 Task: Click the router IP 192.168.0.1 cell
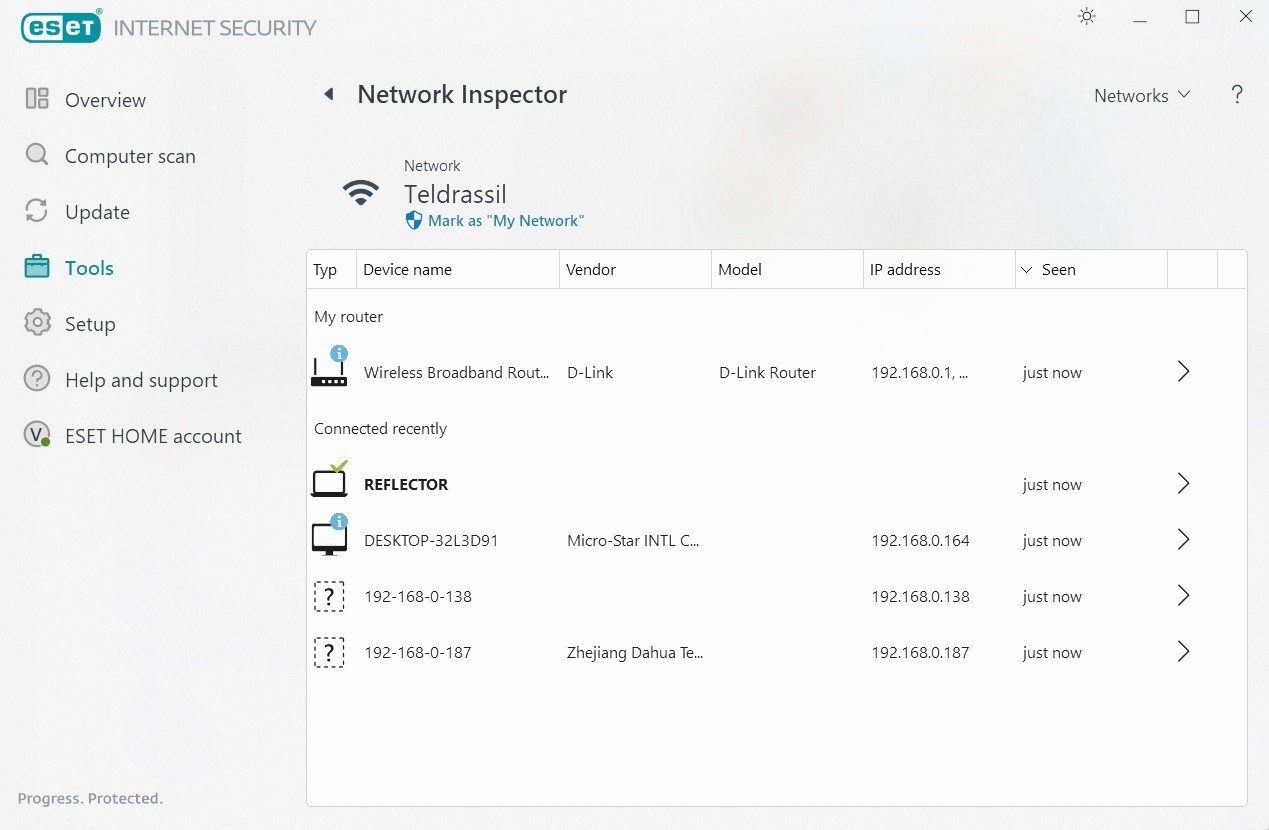click(x=919, y=372)
